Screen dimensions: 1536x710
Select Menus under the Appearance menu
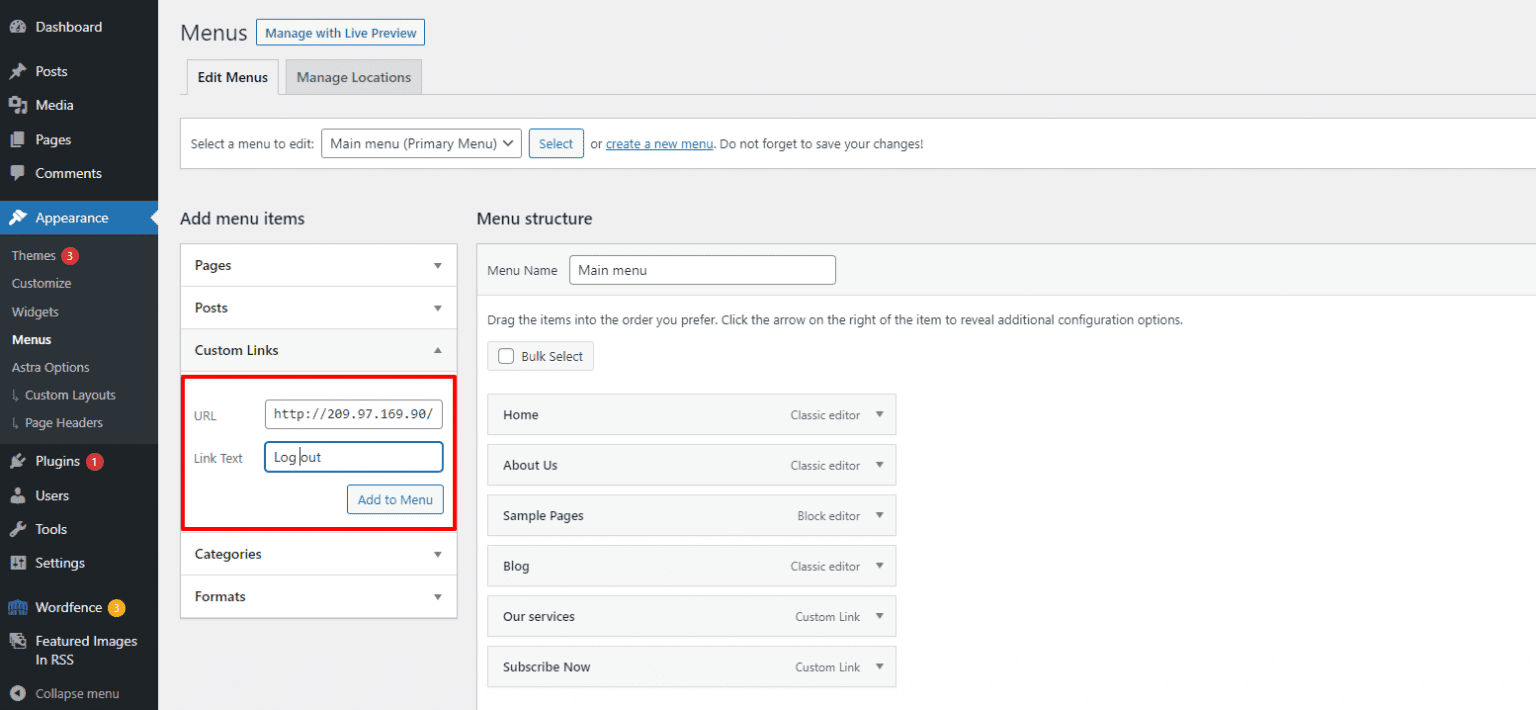30,339
